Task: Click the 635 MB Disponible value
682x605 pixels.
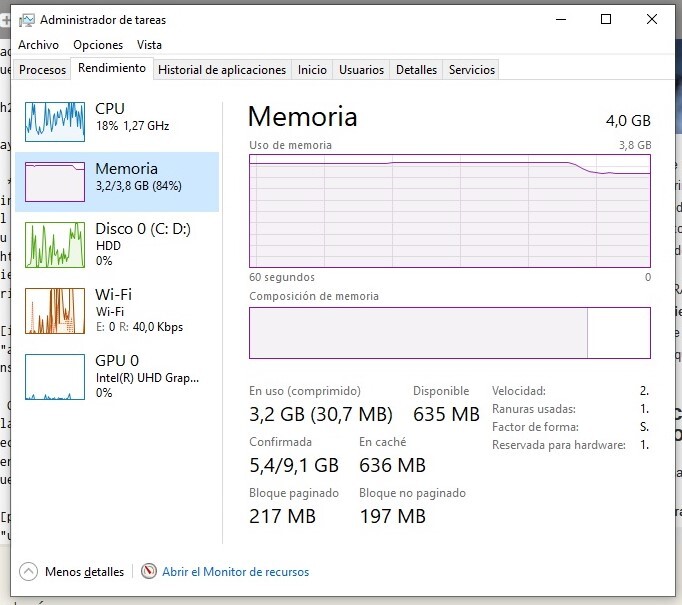Action: (446, 414)
